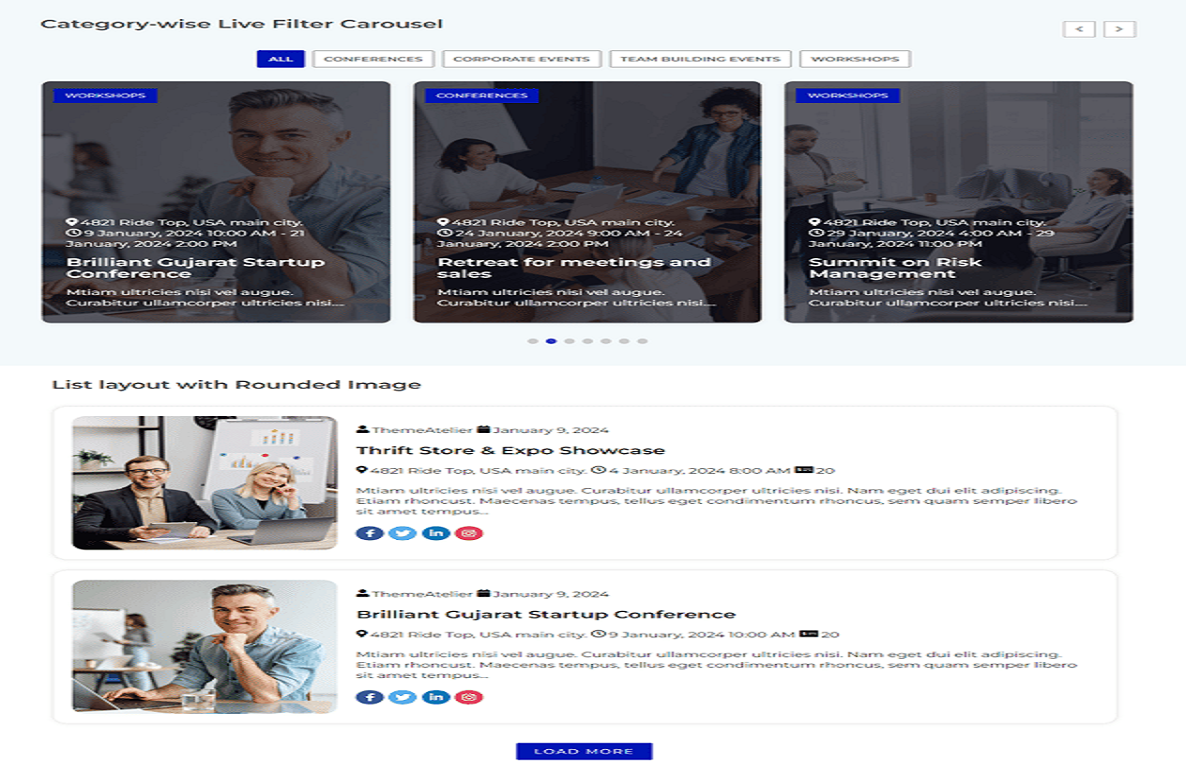Open Facebook share for Brilliant Gujarat listing
This screenshot has width=1186, height=766.
370,697
